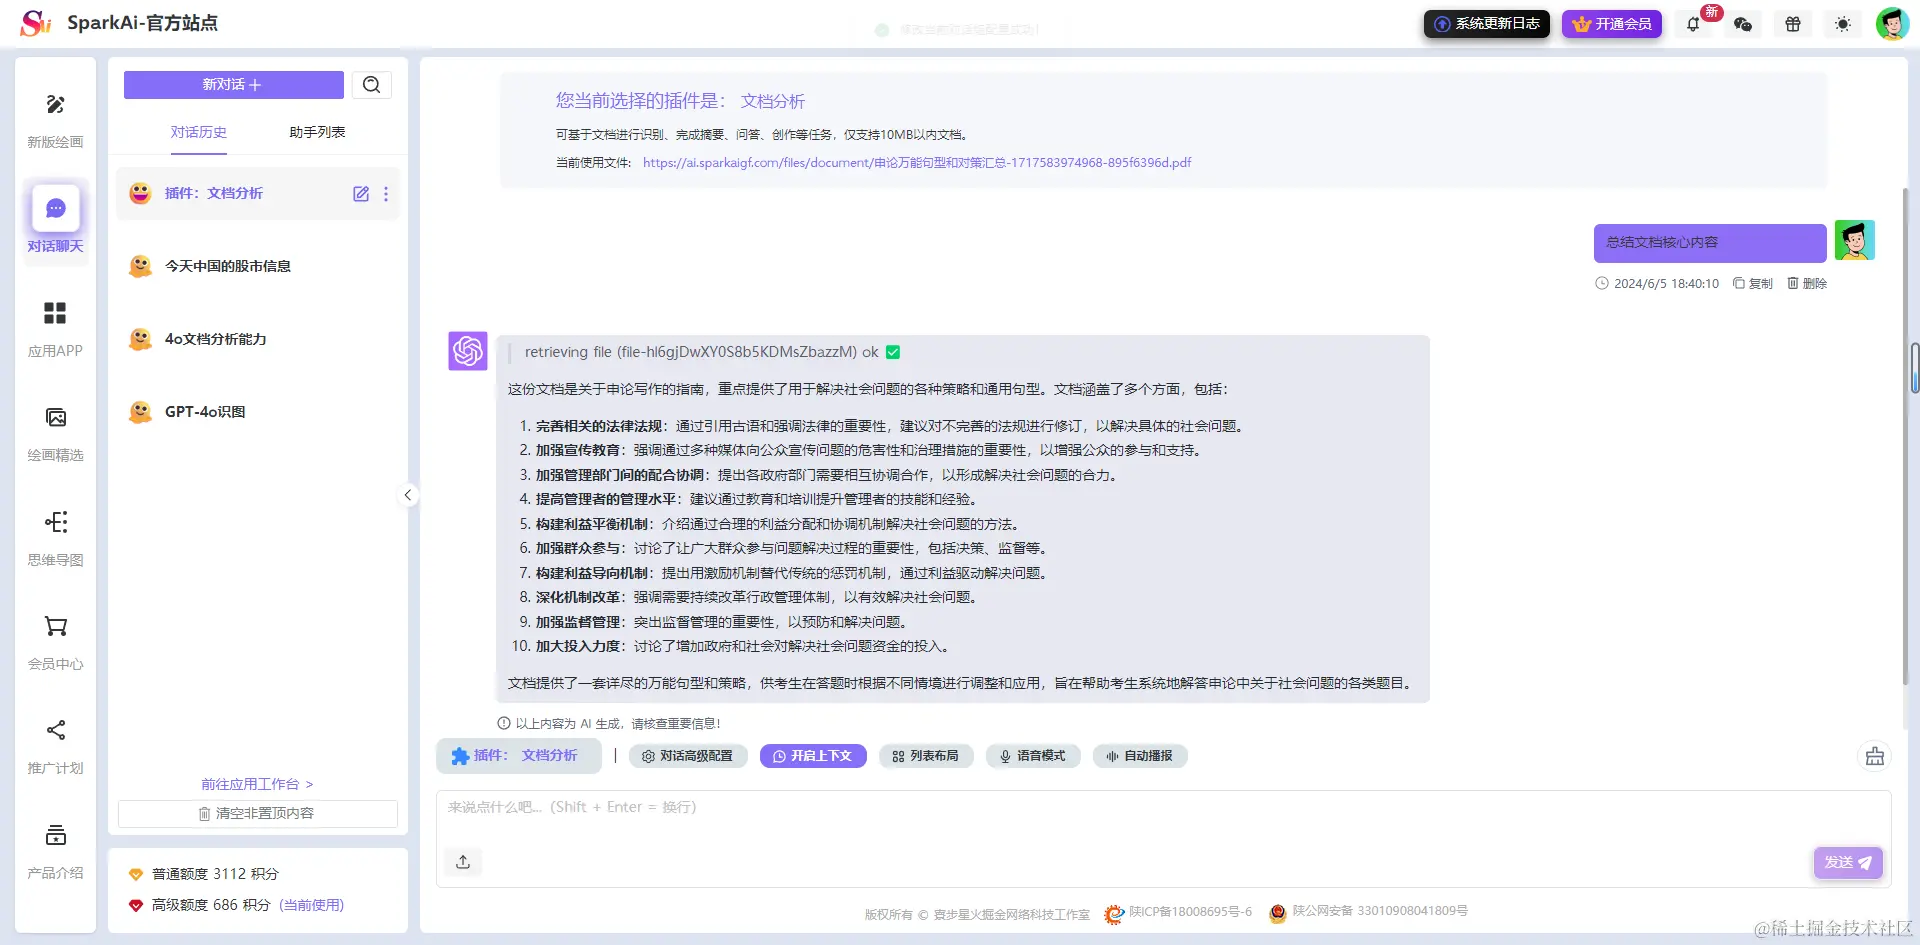The width and height of the screenshot is (1920, 945).
Task: Switch to dark mode via sun icon
Action: click(x=1843, y=23)
